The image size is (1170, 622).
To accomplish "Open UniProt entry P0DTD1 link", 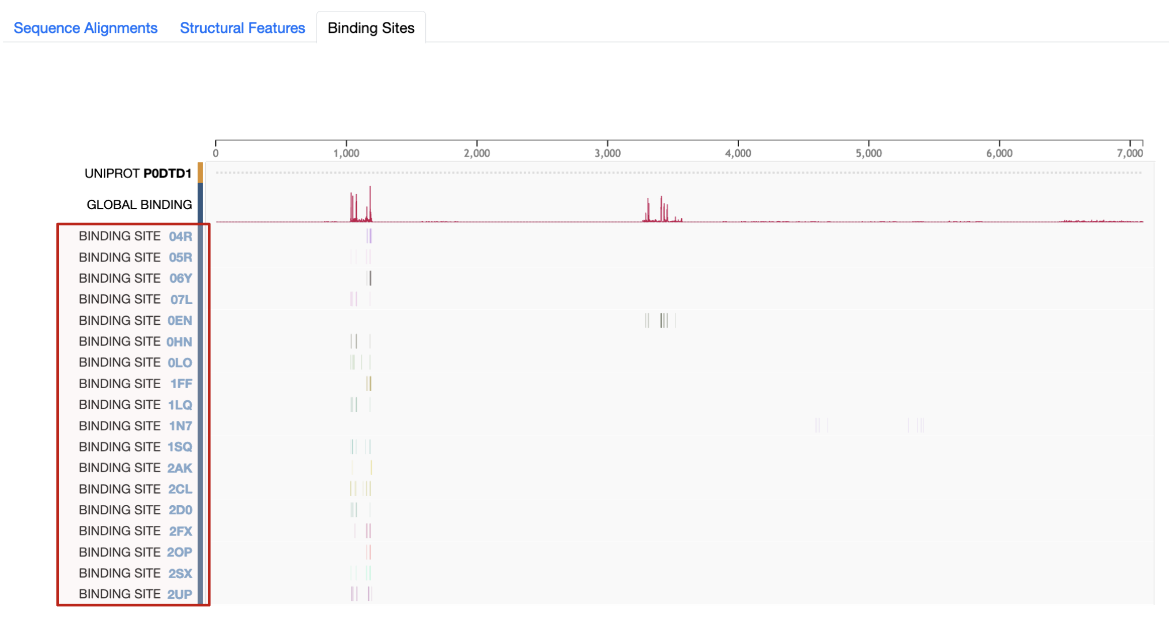I will pos(167,173).
